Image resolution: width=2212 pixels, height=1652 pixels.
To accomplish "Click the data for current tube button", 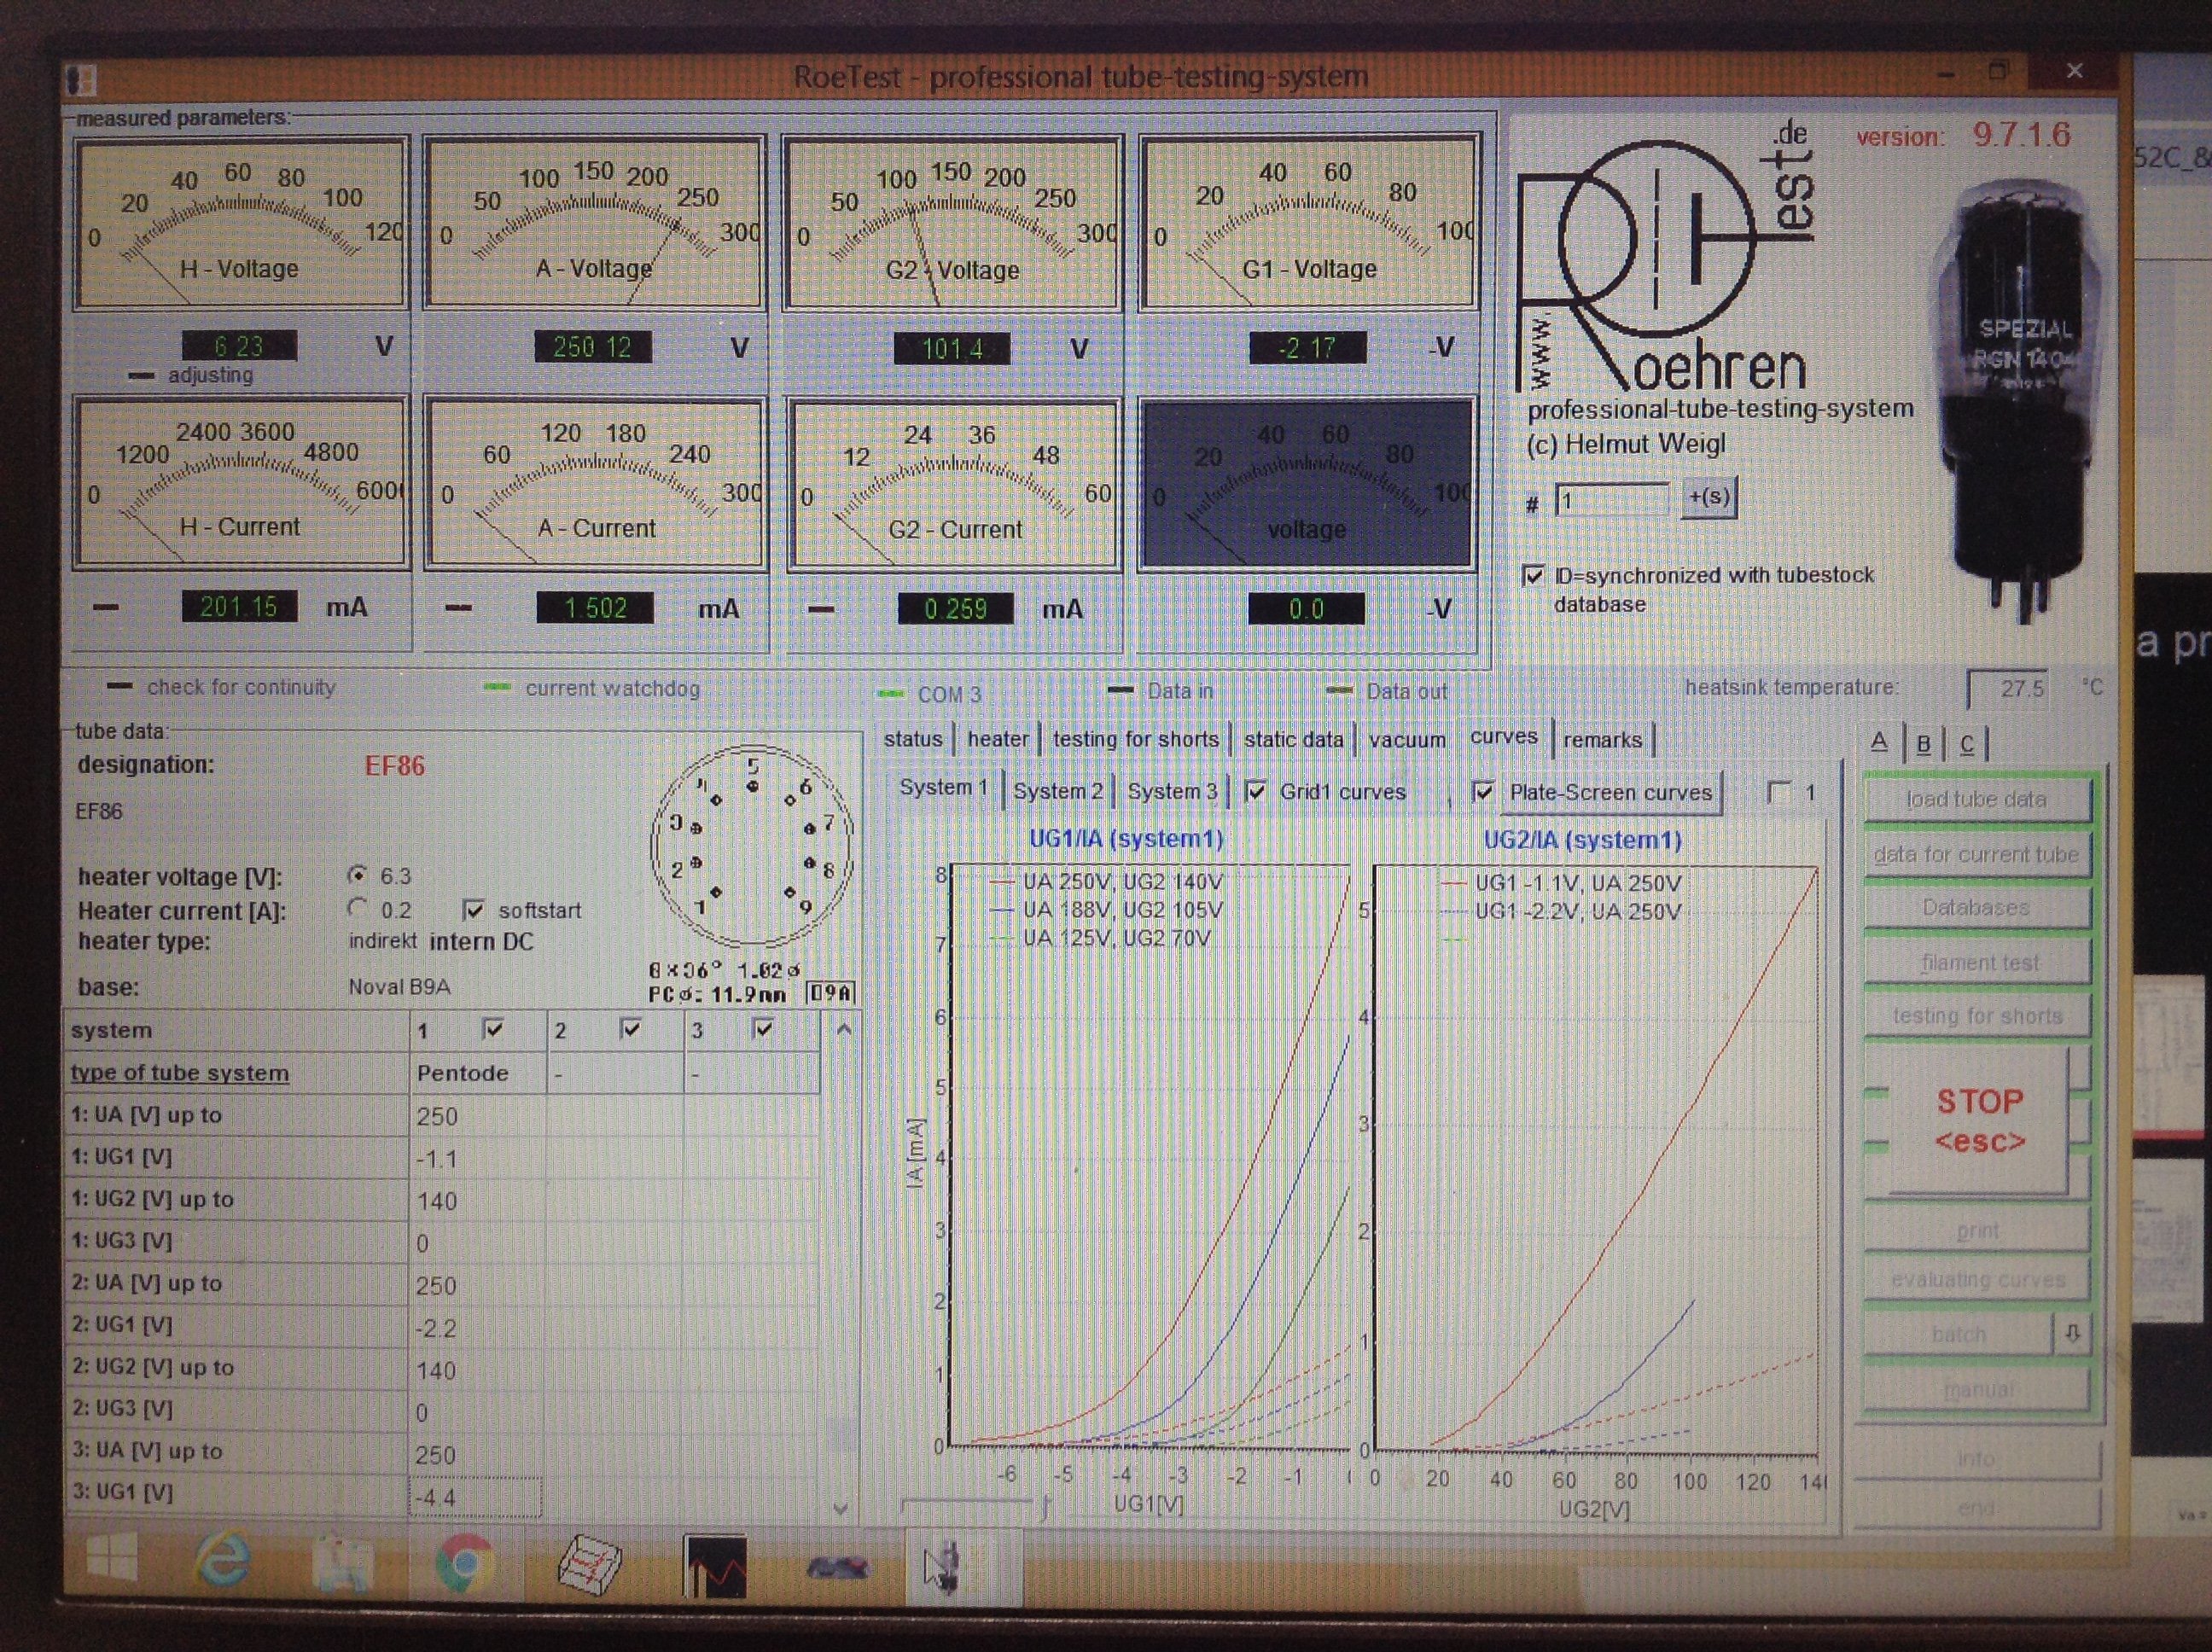I will click(x=1977, y=855).
